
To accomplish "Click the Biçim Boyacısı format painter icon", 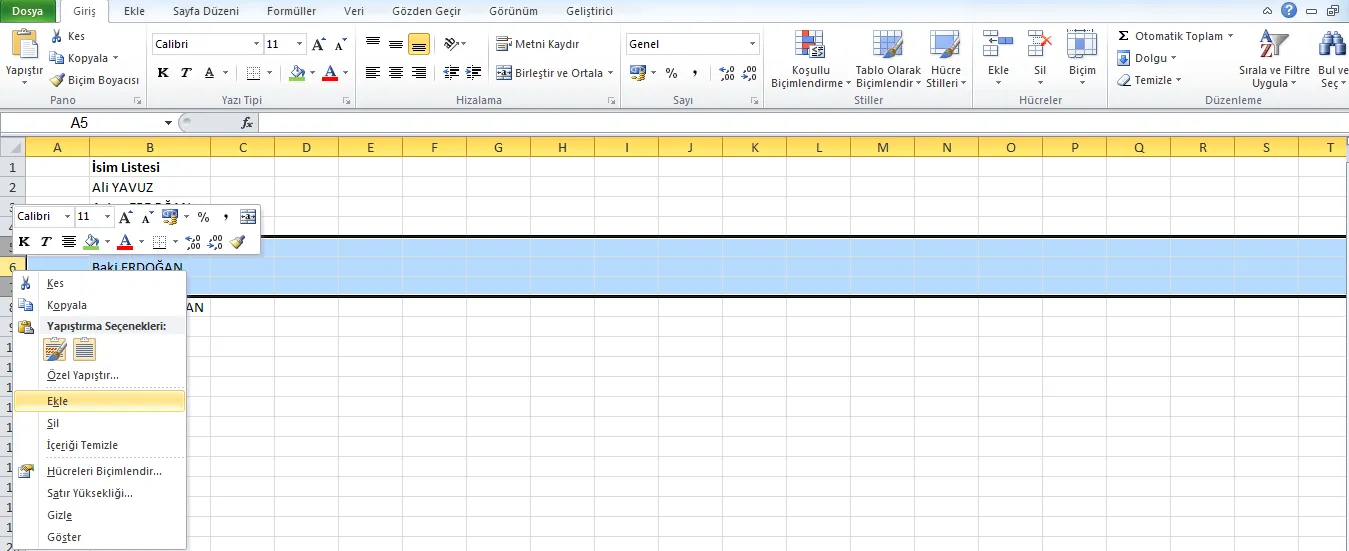I will click(57, 80).
